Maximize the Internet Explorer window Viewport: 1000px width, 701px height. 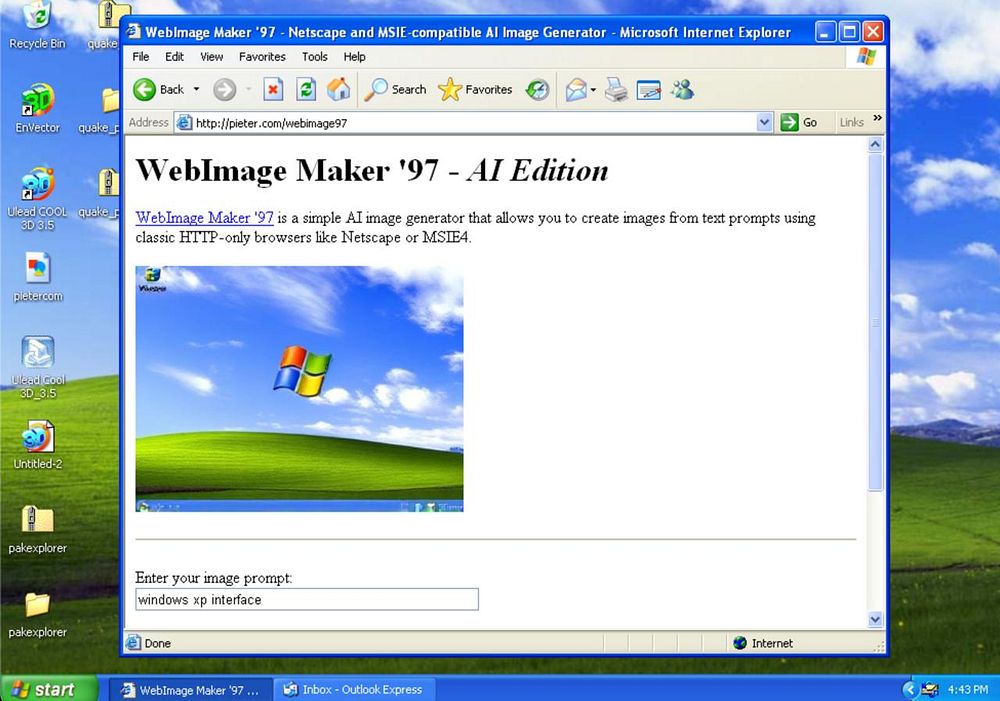coord(849,32)
